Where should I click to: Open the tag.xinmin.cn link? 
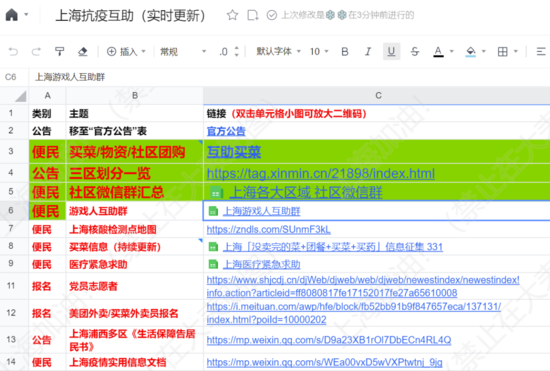(x=321, y=173)
